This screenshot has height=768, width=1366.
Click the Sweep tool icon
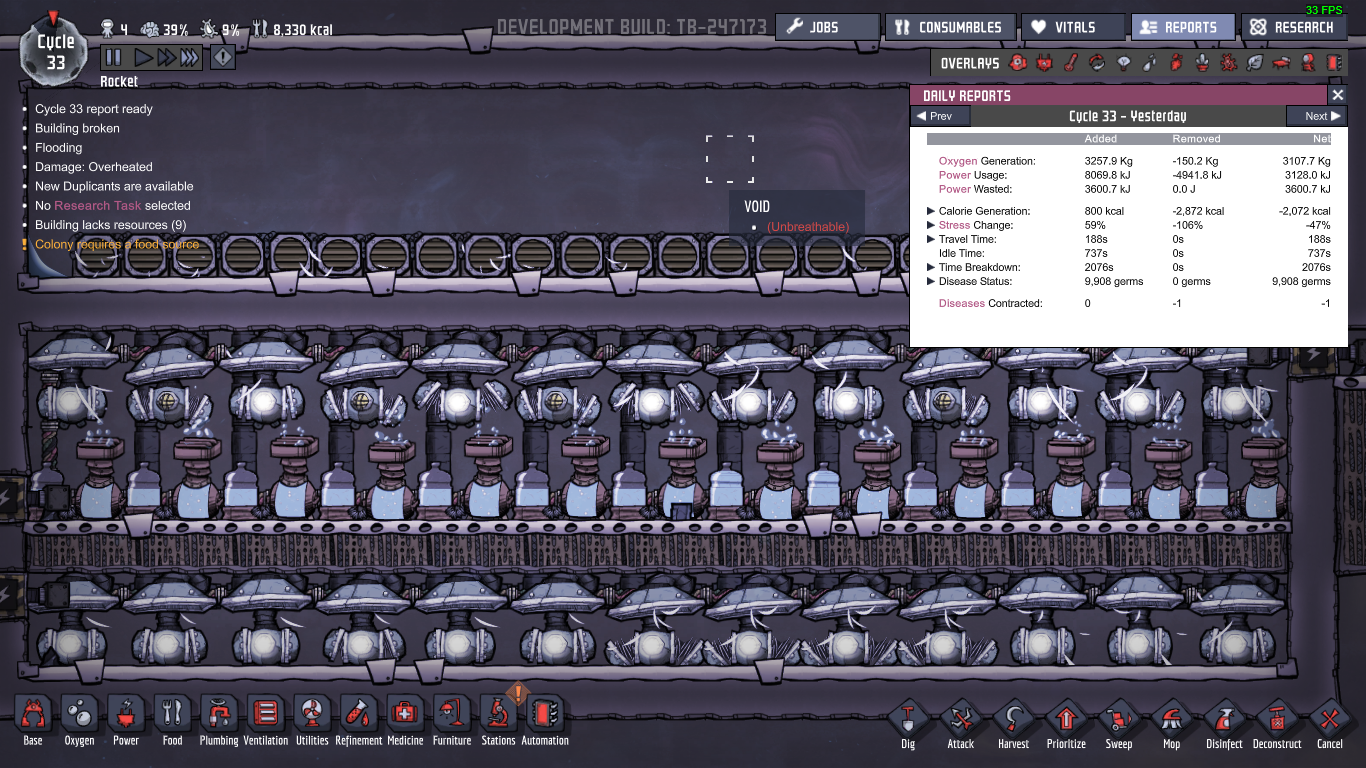point(1119,719)
